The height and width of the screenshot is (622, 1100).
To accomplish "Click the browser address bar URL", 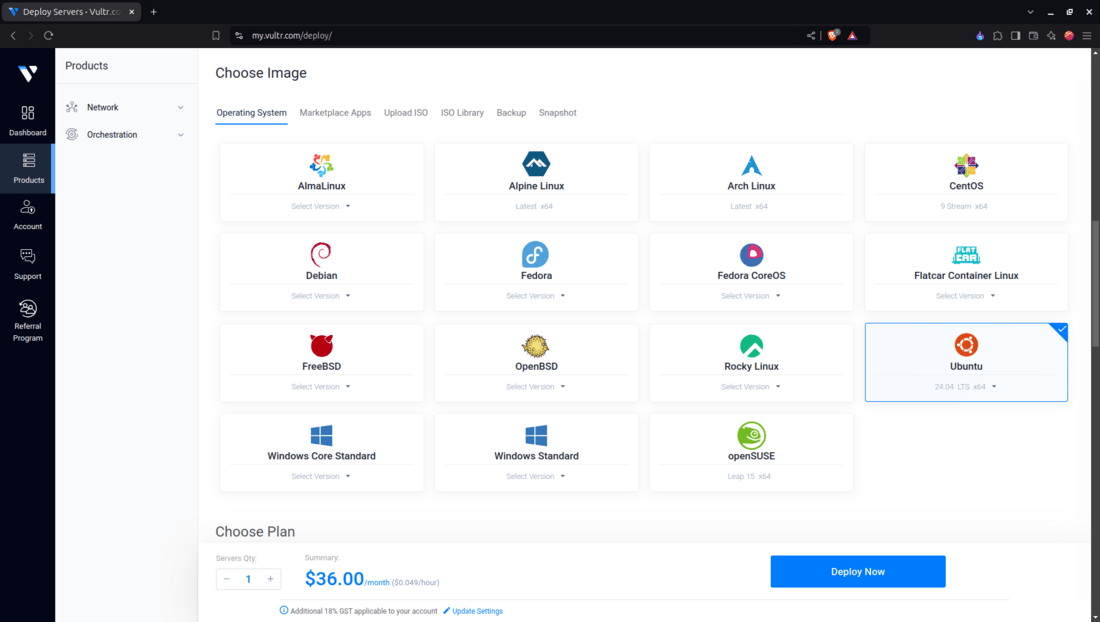I will pos(292,36).
